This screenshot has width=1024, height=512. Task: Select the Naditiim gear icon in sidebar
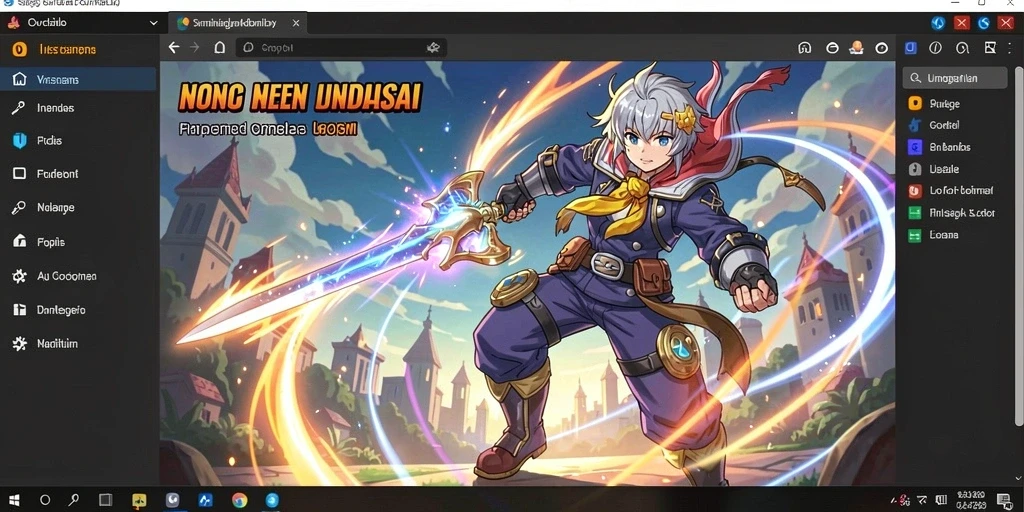click(19, 344)
